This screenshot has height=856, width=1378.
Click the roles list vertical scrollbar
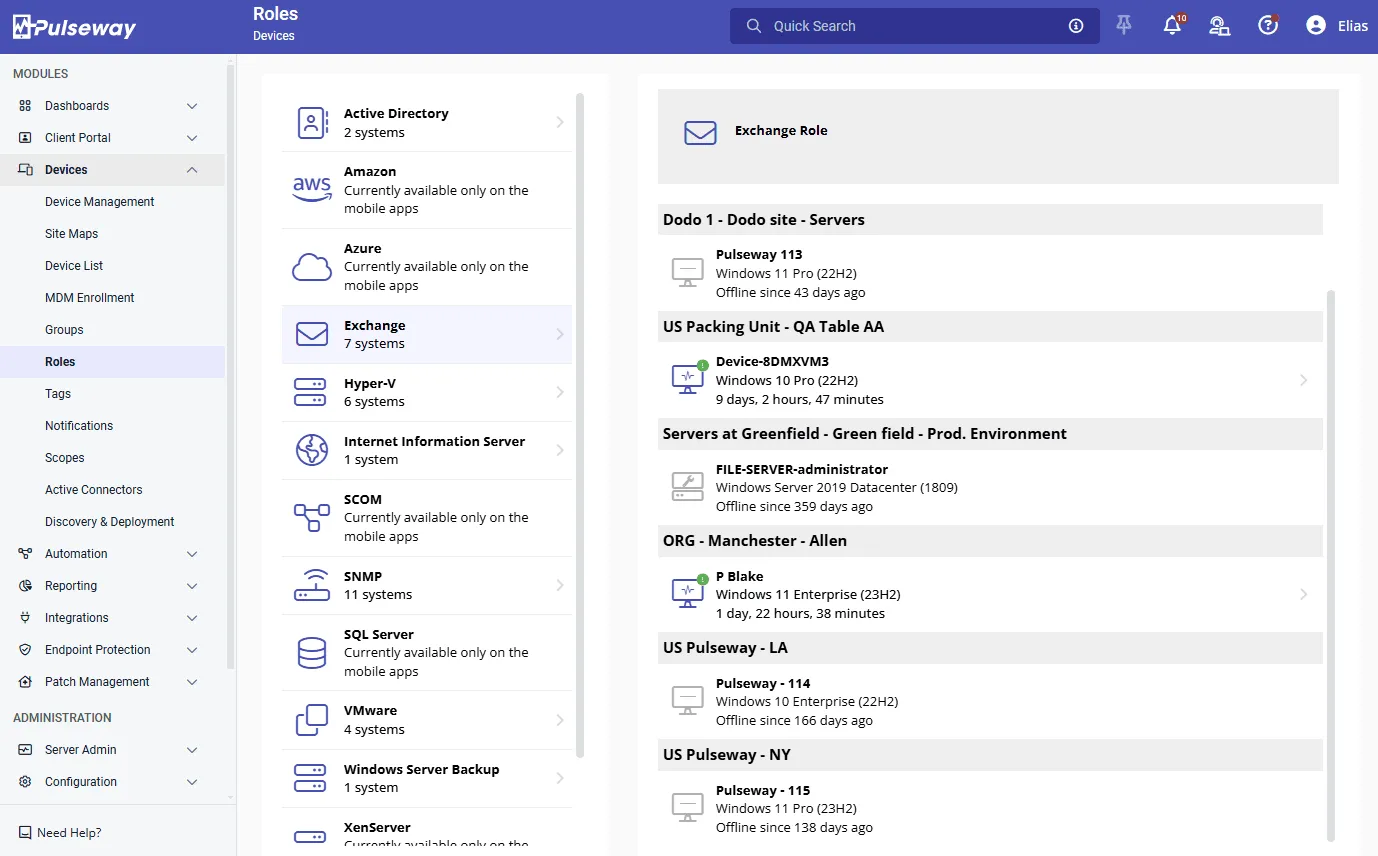580,425
